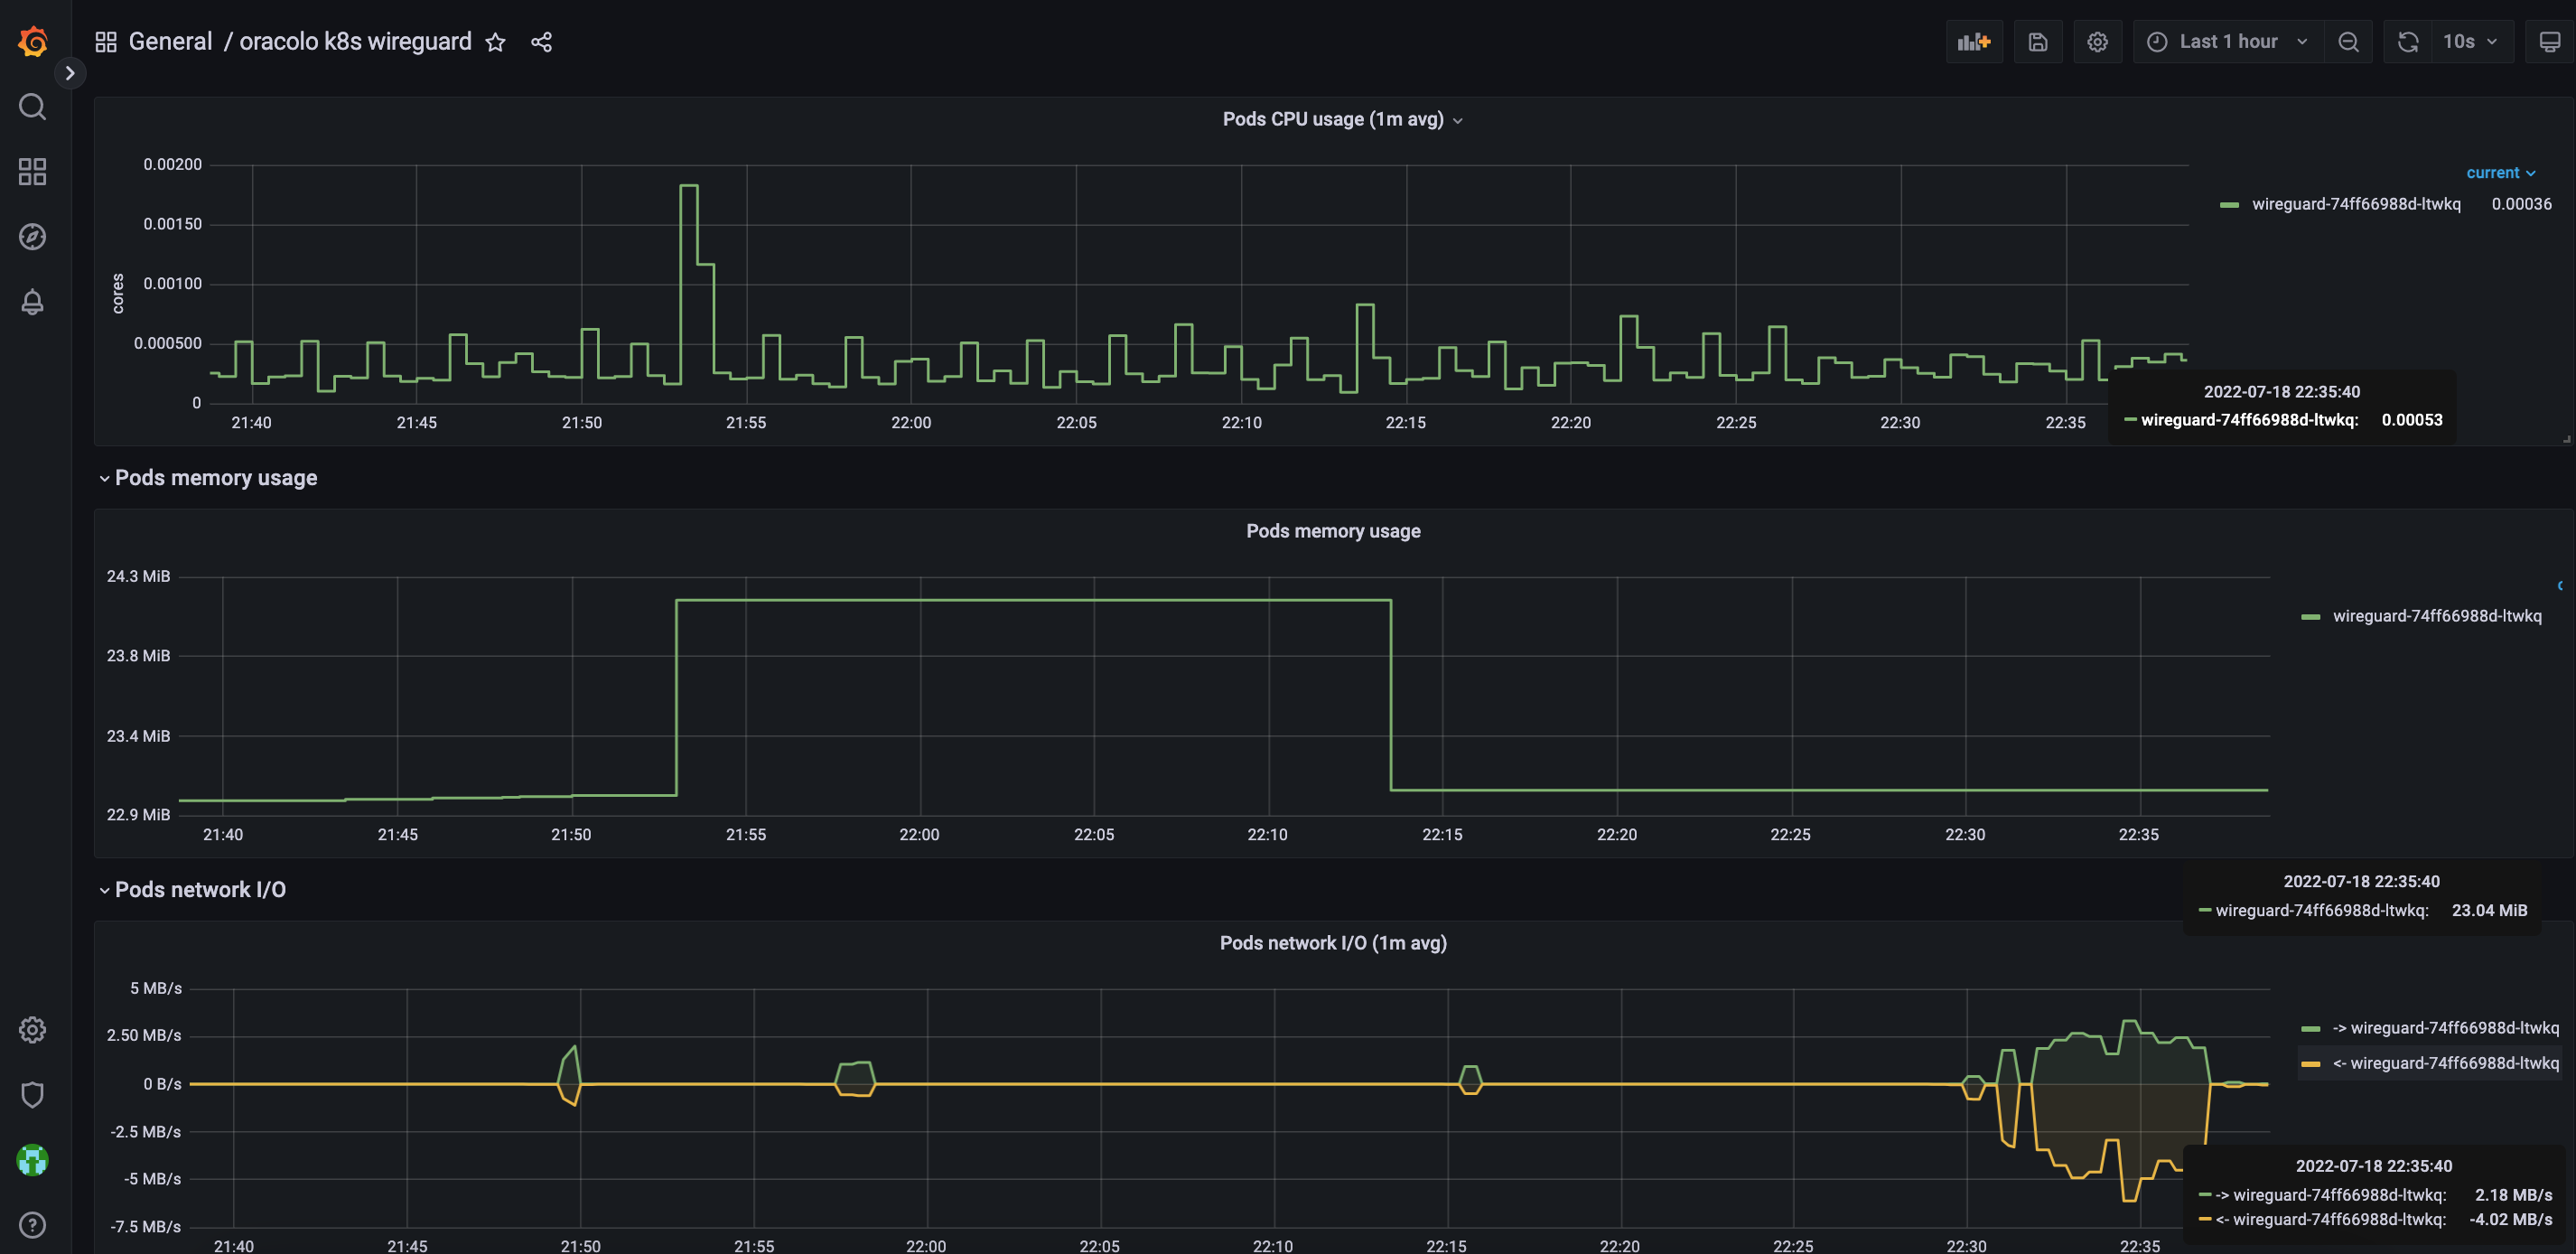Screen dimensions: 2576x1254
Task: Open the General folder breadcrumb
Action: pos(170,41)
